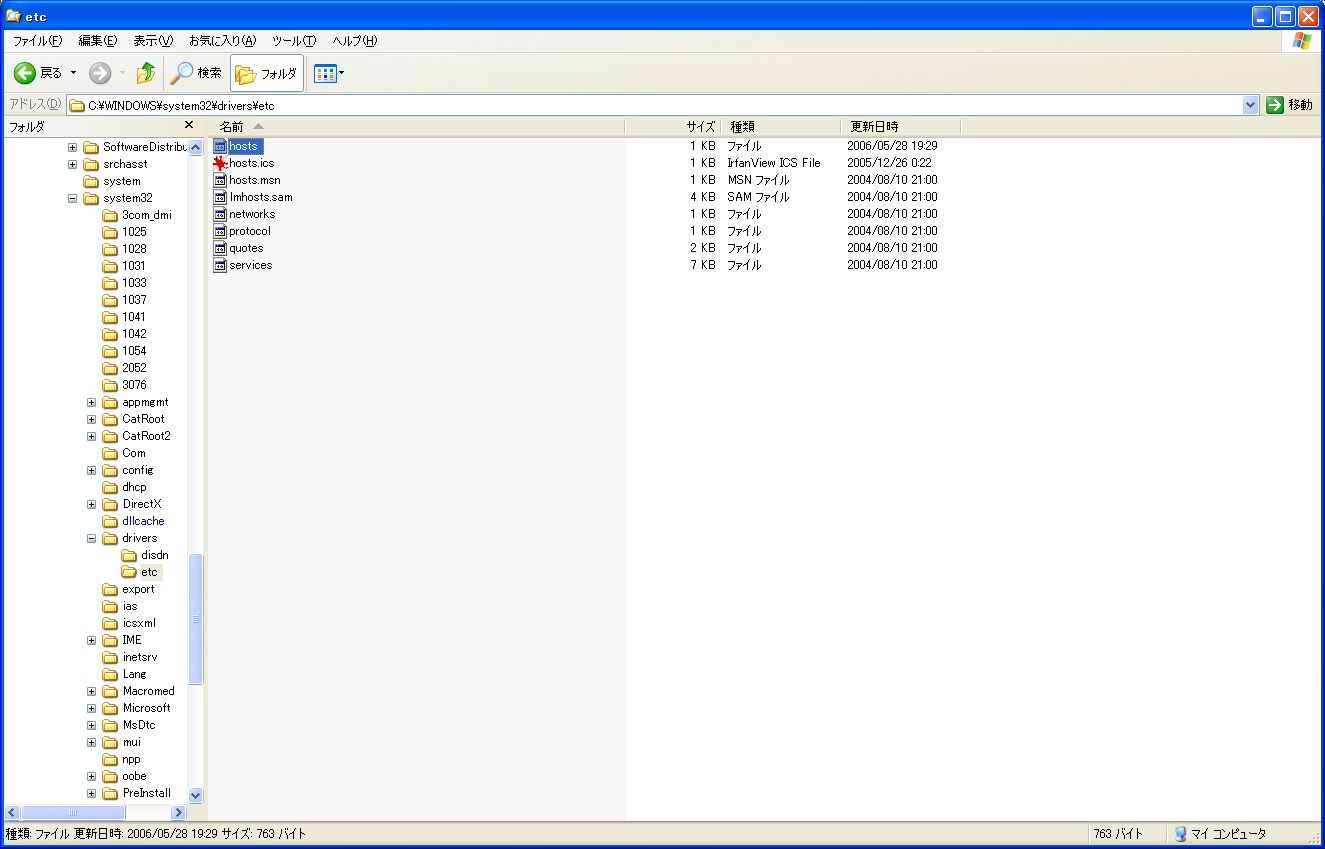Viewport: 1325px width, 849px height.
Task: Open the ツール(T) menu
Action: click(293, 41)
